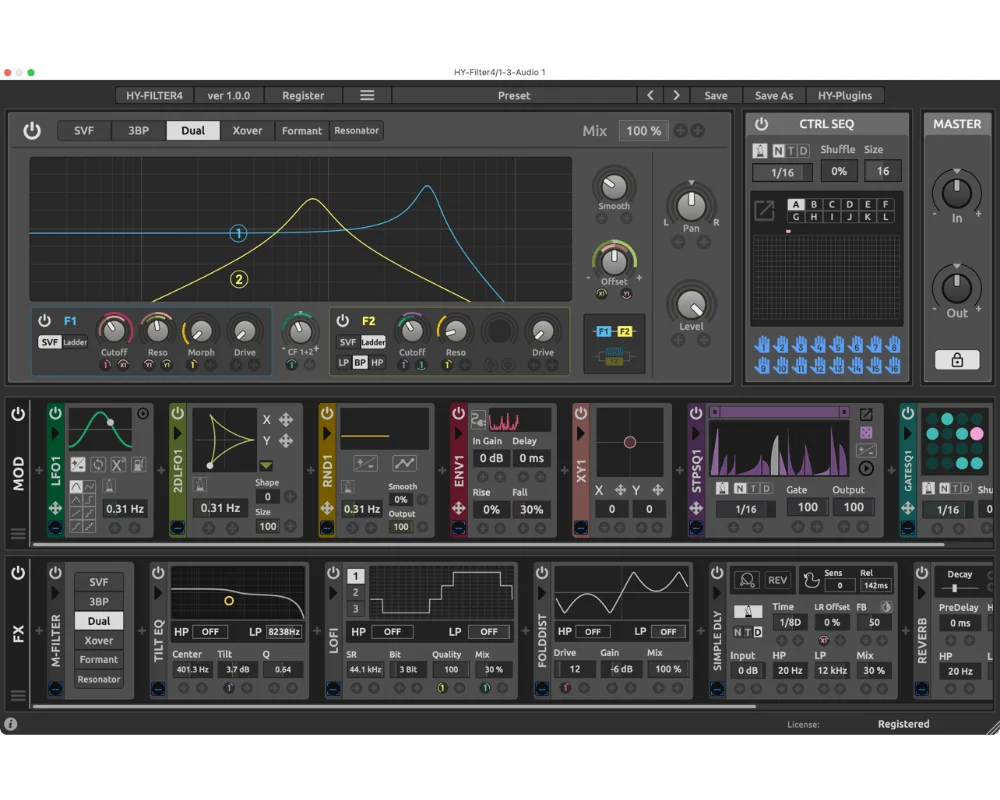This screenshot has height=800, width=1000.
Task: Select the Dual filter tab
Action: (x=193, y=131)
